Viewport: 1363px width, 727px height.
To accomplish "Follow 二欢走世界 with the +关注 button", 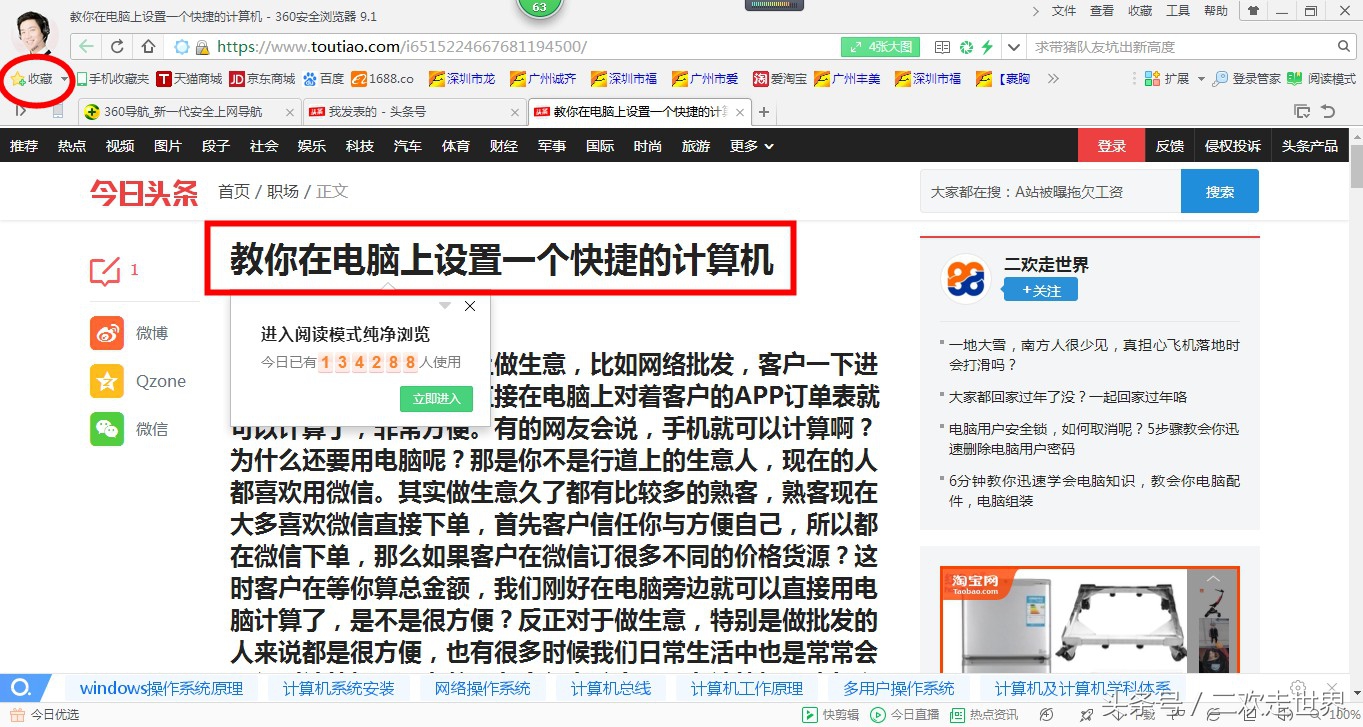I will point(1041,287).
